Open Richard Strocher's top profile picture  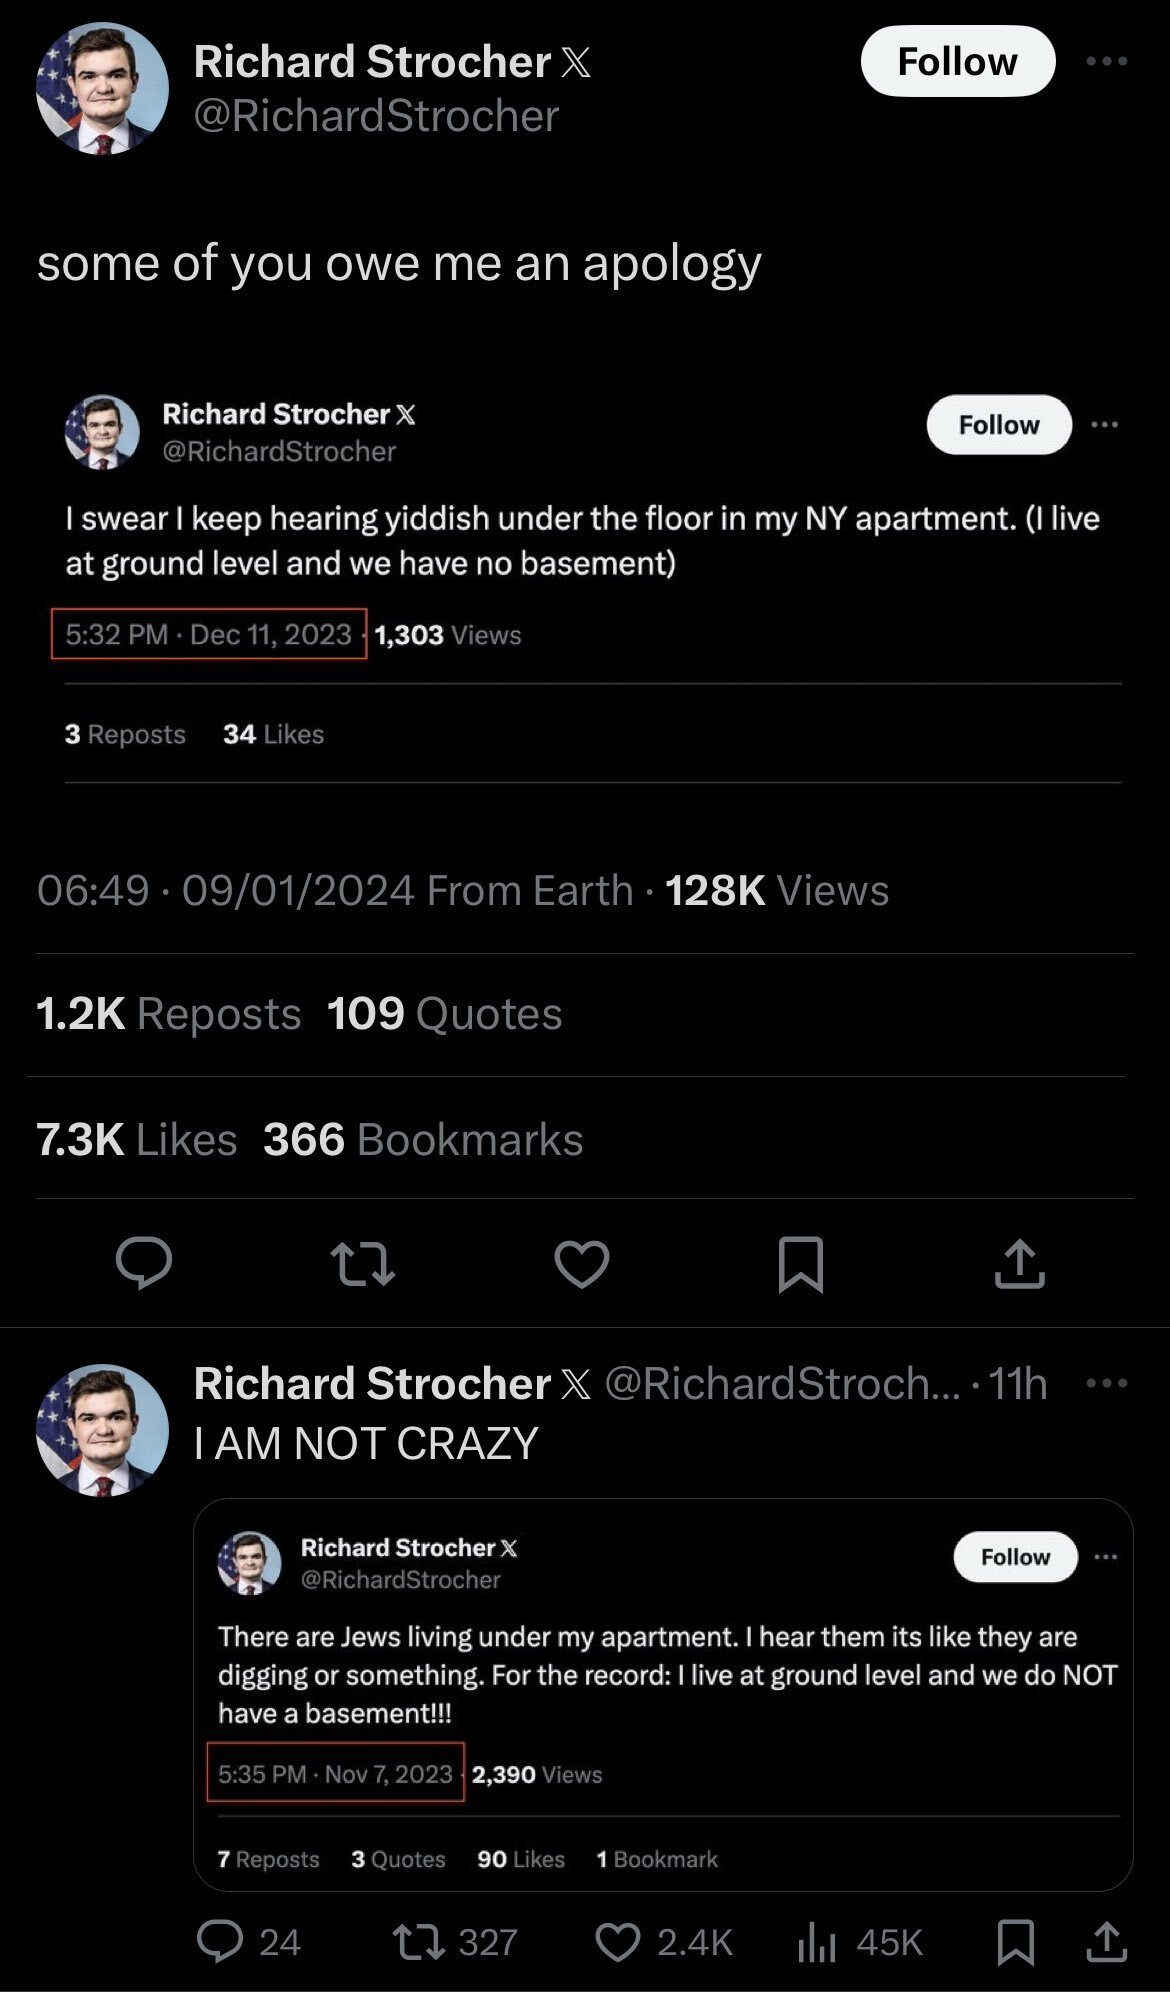point(102,89)
